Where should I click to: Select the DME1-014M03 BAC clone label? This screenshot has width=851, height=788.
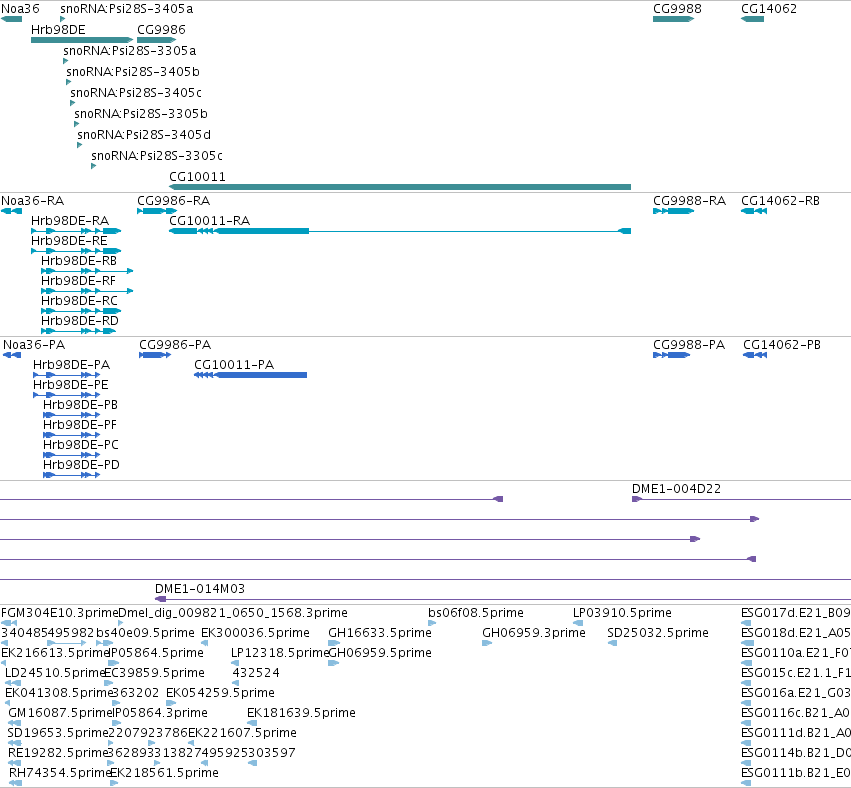pos(200,588)
